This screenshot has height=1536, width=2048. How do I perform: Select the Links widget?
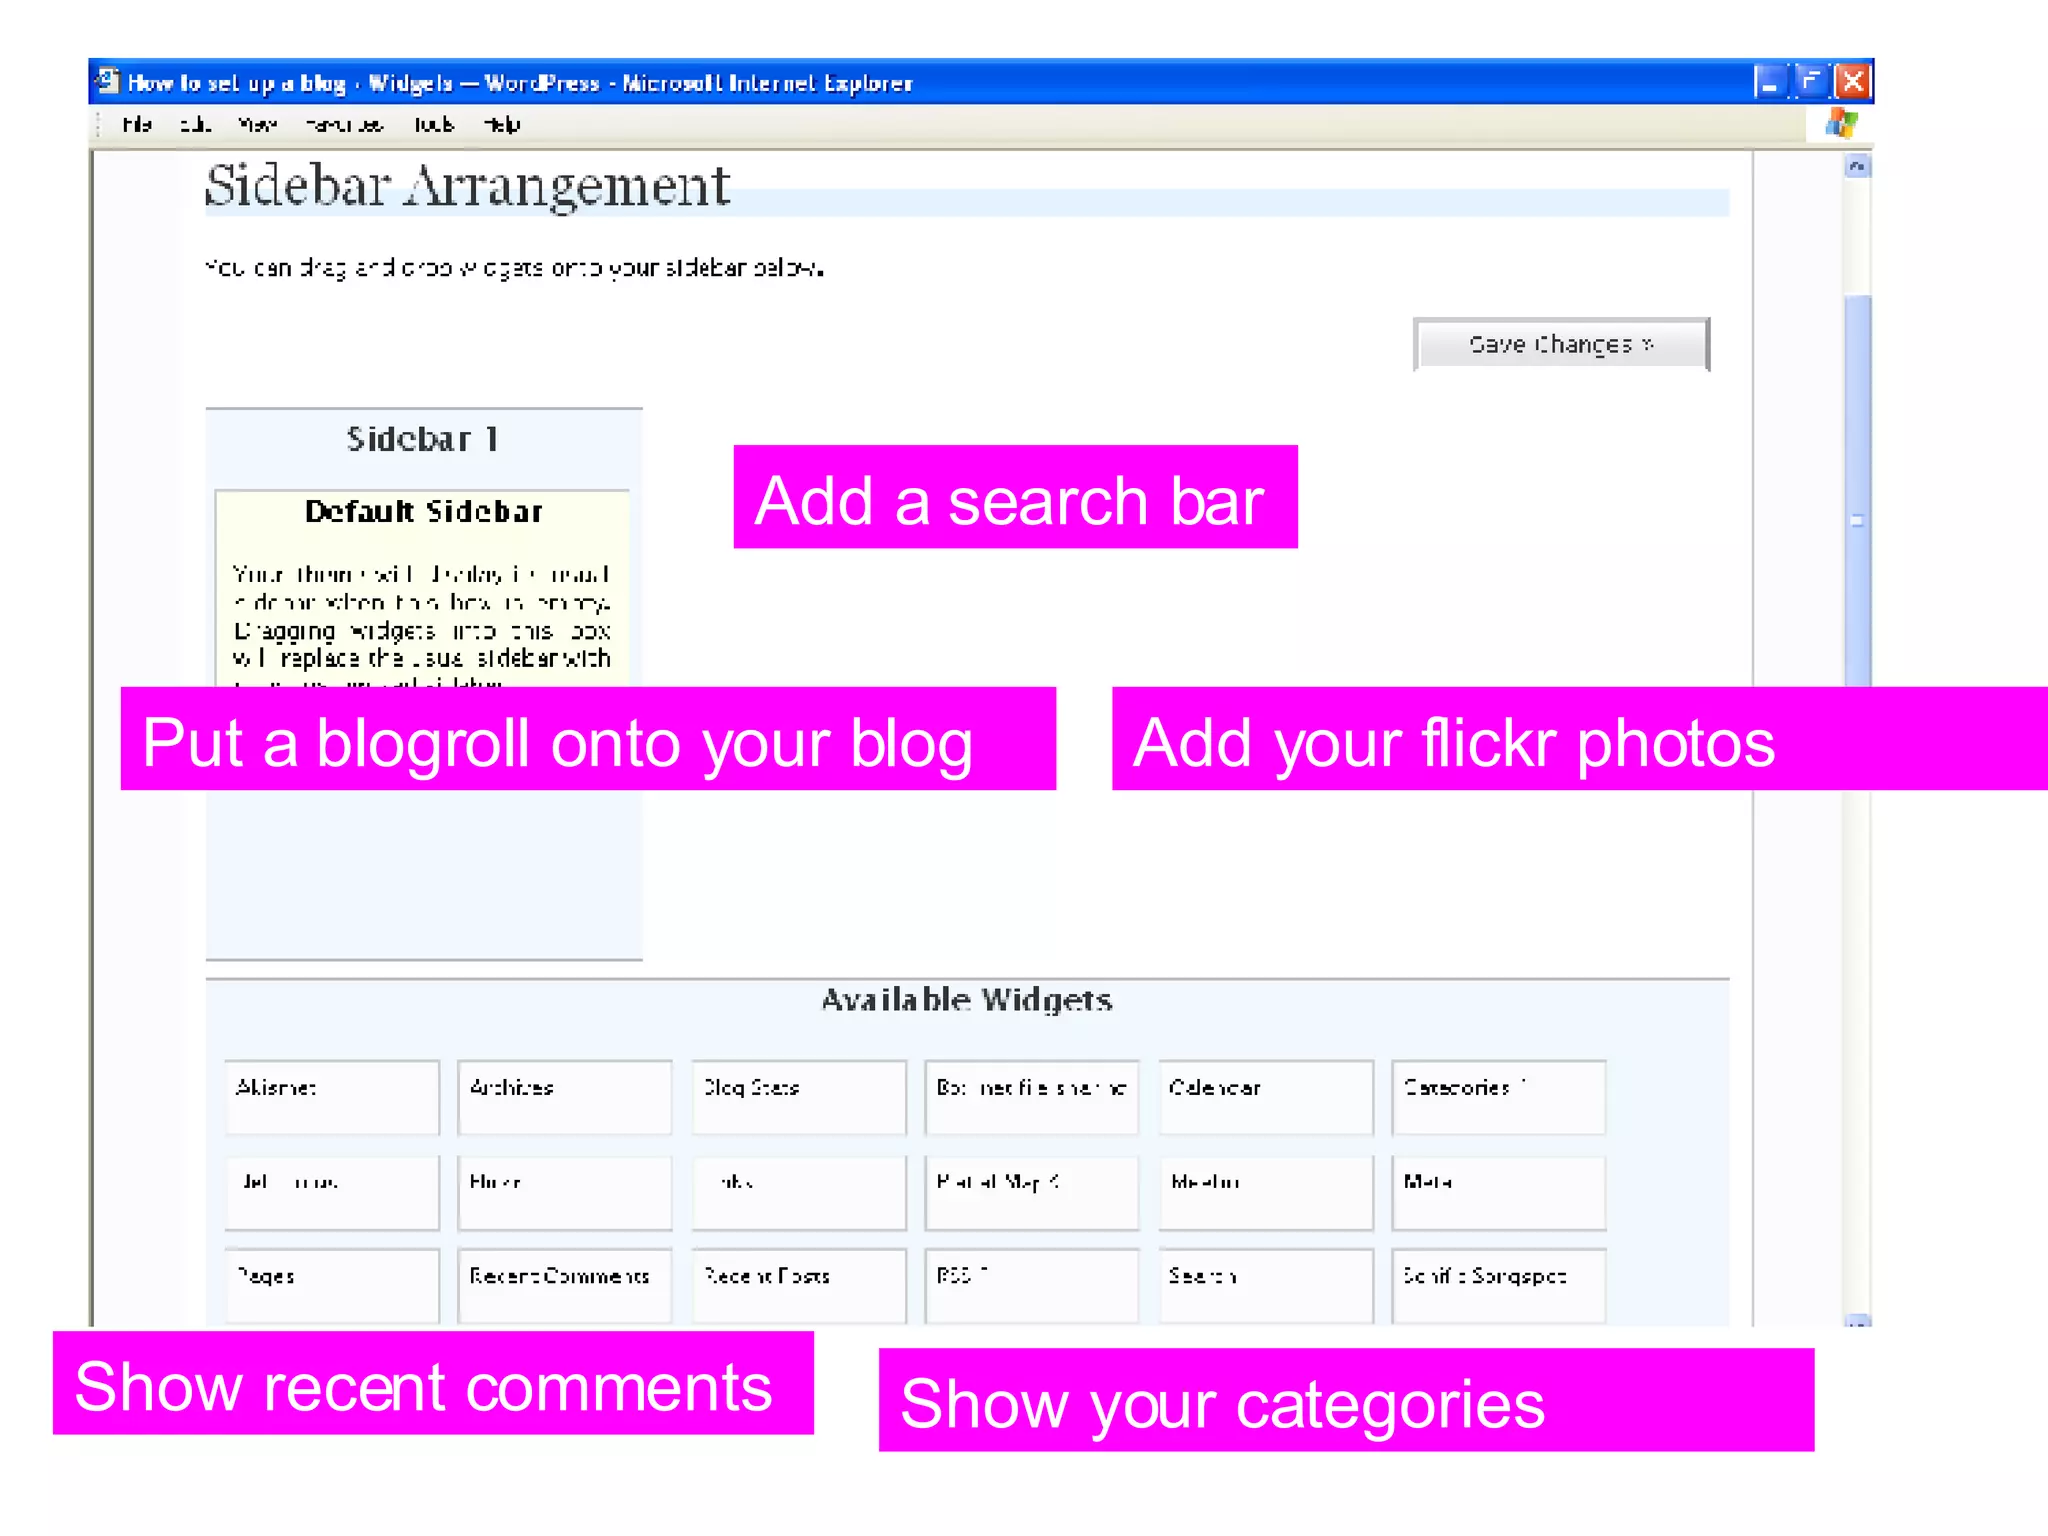(799, 1192)
